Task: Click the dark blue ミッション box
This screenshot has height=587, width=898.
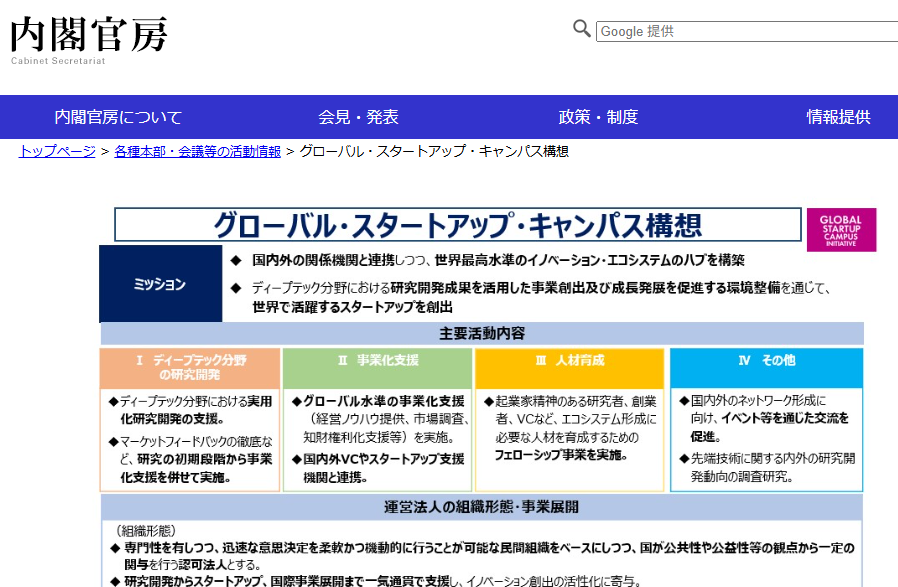Action: (160, 284)
